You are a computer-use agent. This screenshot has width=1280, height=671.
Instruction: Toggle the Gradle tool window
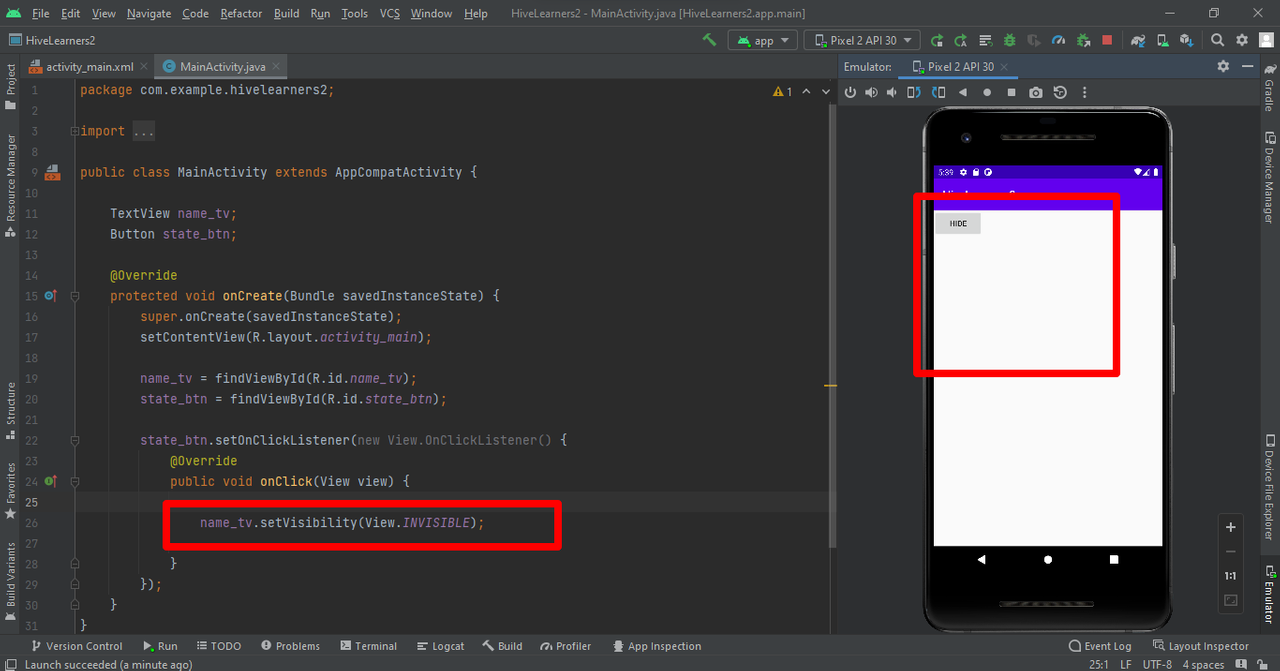pos(1269,90)
